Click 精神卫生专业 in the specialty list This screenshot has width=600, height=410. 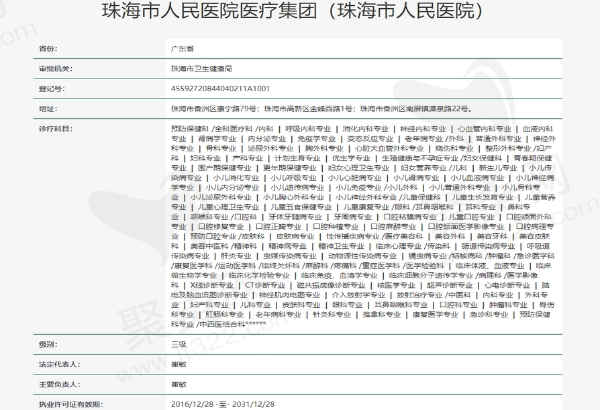point(341,246)
